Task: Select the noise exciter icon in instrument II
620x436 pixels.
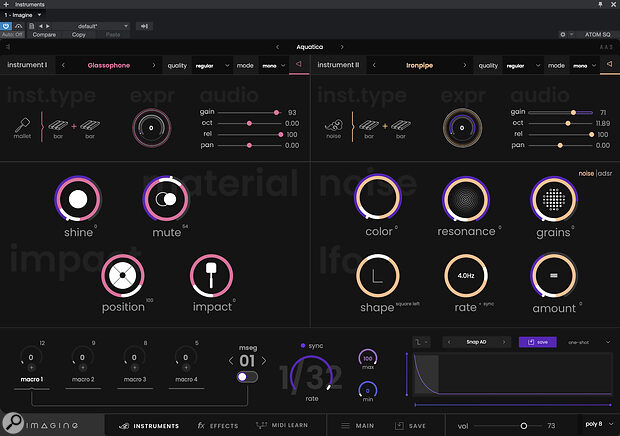Action: click(333, 126)
